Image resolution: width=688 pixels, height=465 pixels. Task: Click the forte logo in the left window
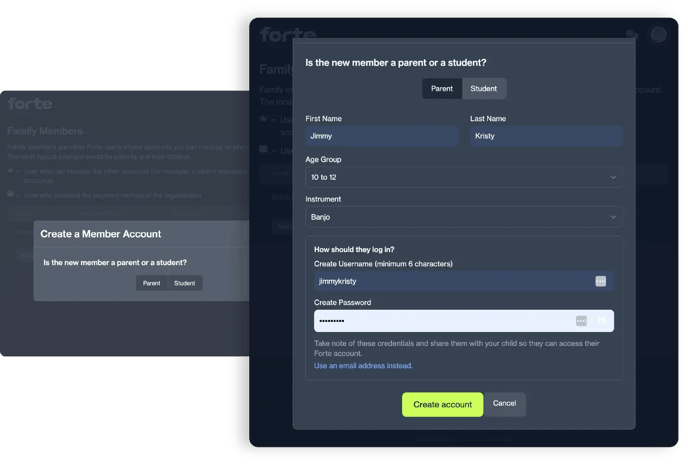click(30, 104)
